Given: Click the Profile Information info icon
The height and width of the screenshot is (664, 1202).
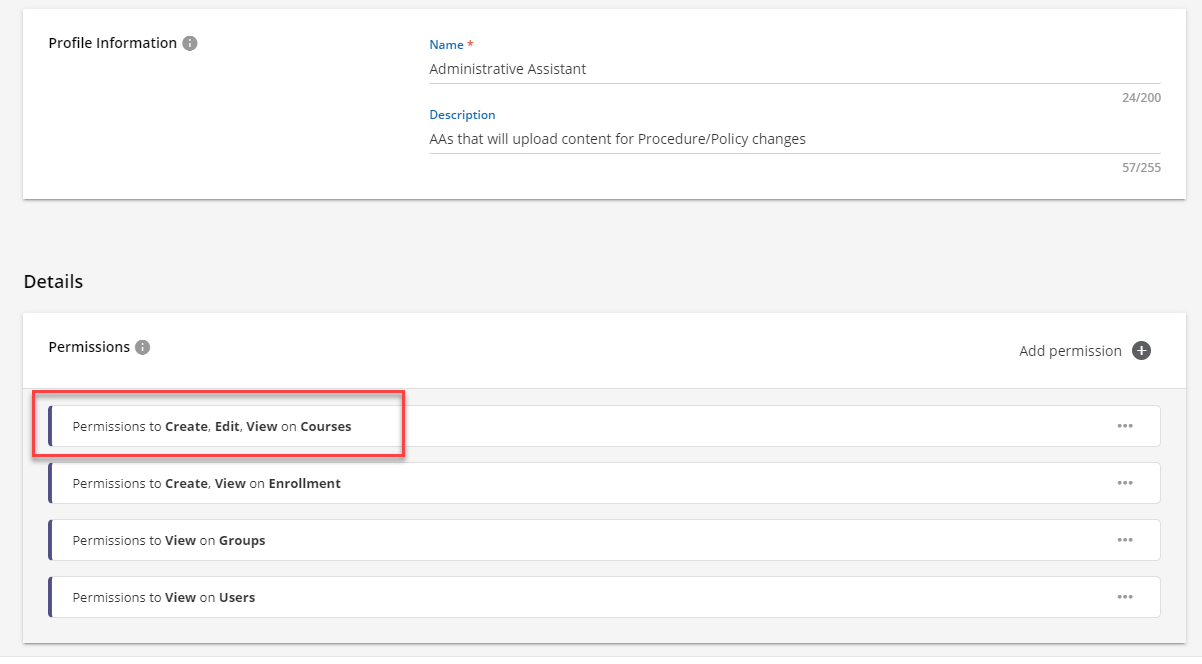Looking at the screenshot, I should (190, 44).
